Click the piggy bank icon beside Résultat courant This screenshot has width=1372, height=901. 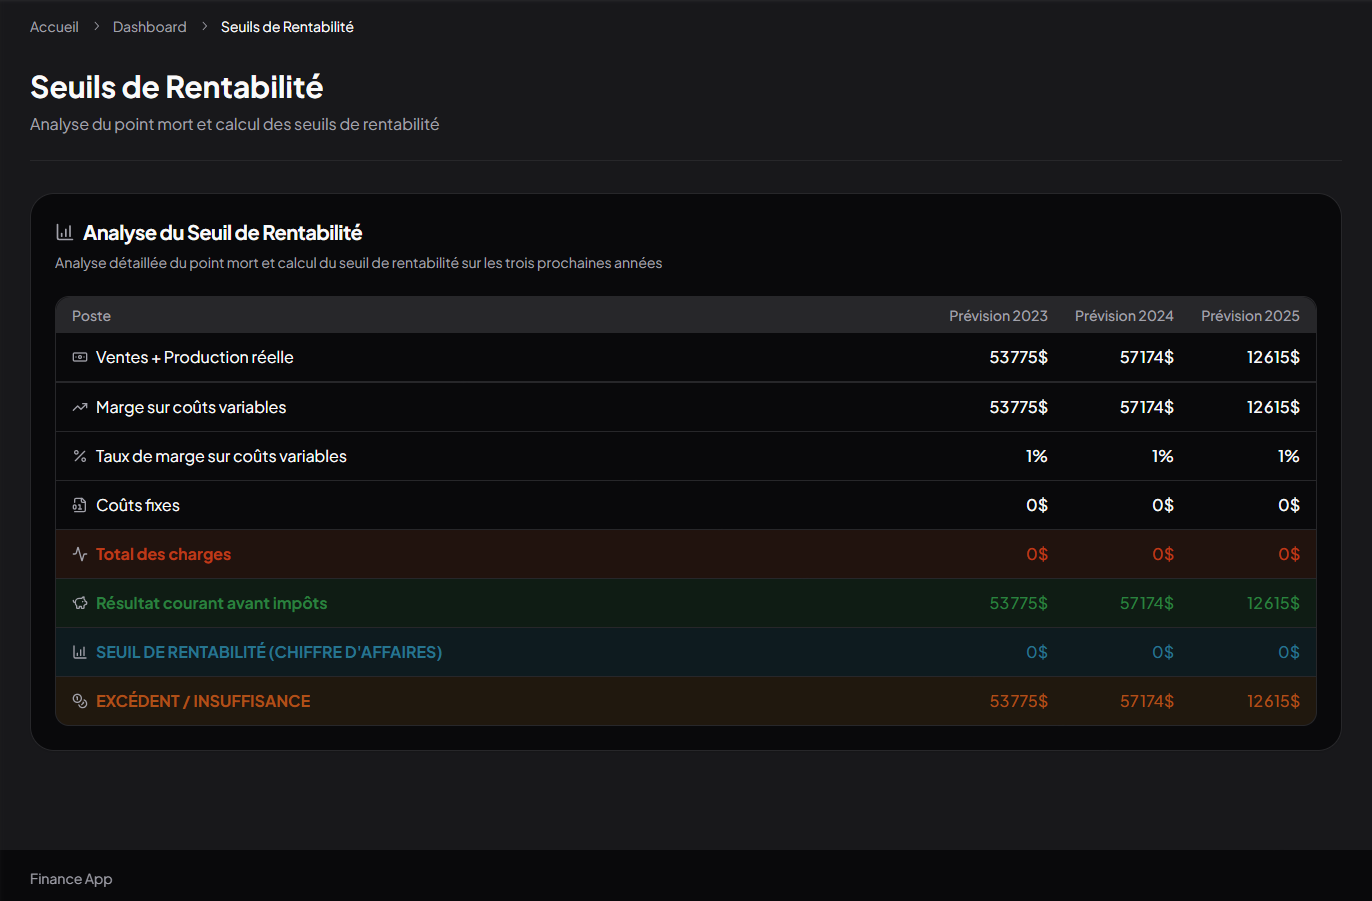tap(80, 603)
